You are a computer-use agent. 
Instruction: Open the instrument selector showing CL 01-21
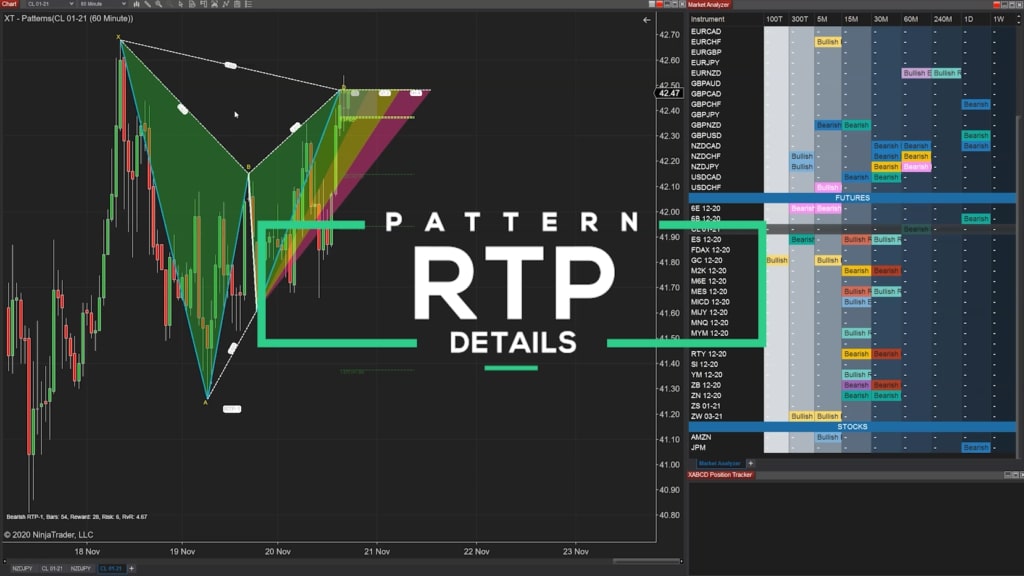click(50, 4)
